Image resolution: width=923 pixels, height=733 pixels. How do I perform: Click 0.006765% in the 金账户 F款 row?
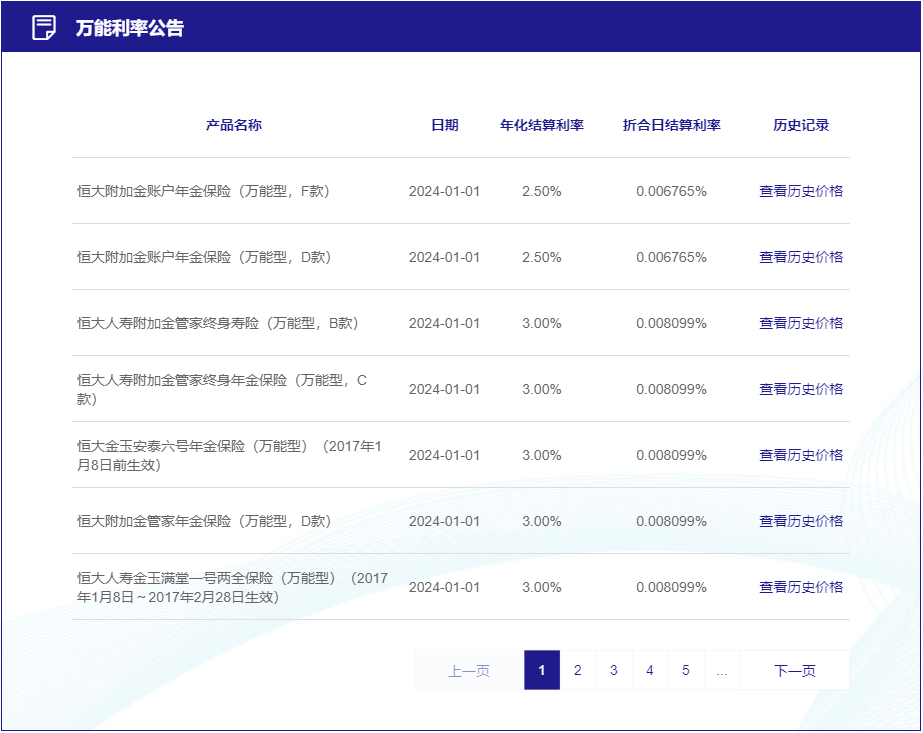[x=672, y=191]
